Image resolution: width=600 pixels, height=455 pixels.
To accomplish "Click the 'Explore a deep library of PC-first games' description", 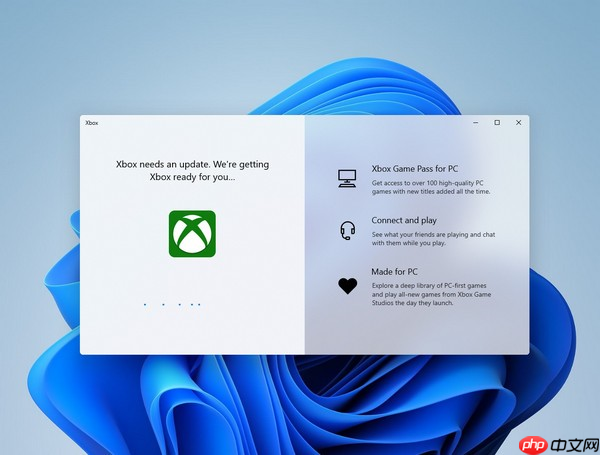I will (x=431, y=294).
